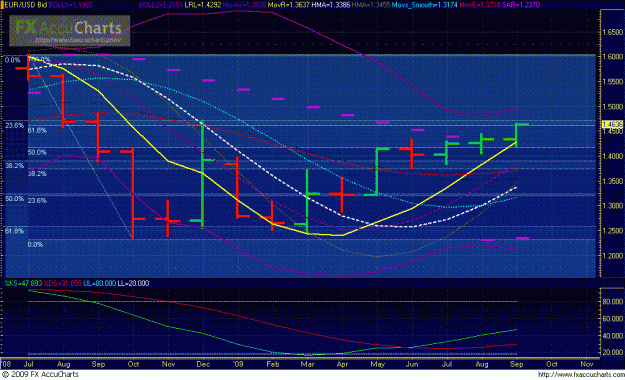Click the '09 year label on time axis

[238, 364]
